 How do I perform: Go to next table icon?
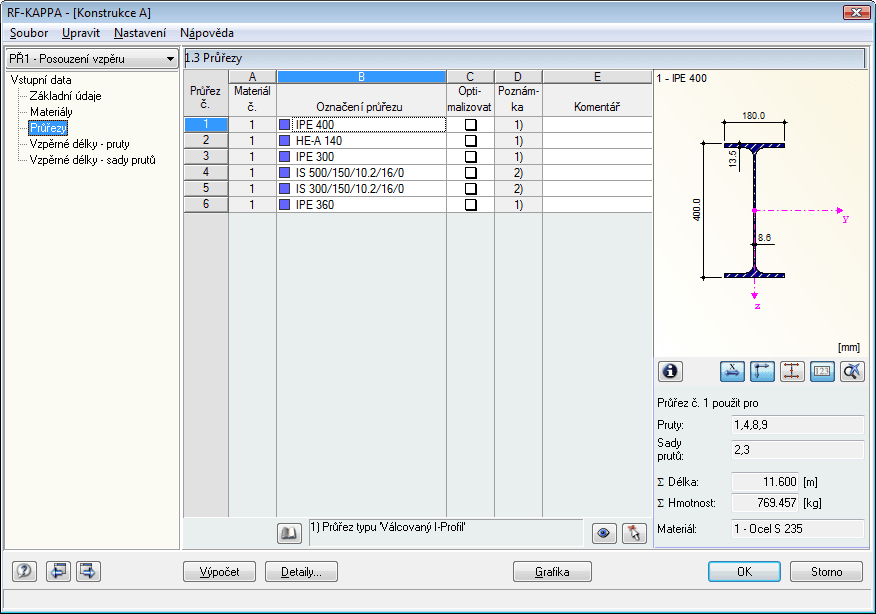coord(88,572)
